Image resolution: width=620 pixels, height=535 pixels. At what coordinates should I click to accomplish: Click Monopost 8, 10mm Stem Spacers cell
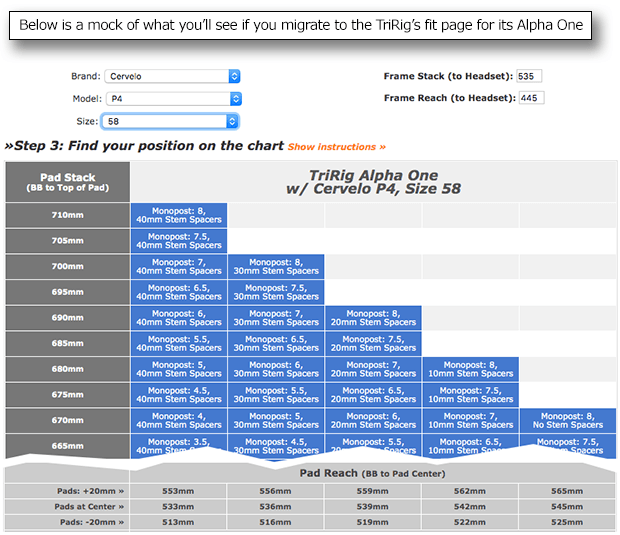point(469,369)
